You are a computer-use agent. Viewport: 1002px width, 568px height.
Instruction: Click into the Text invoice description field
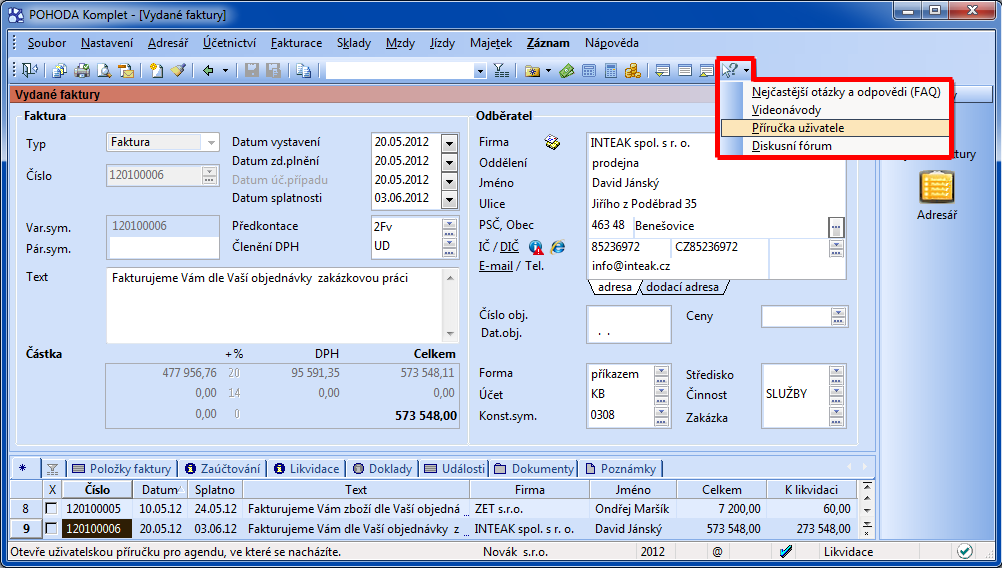282,305
